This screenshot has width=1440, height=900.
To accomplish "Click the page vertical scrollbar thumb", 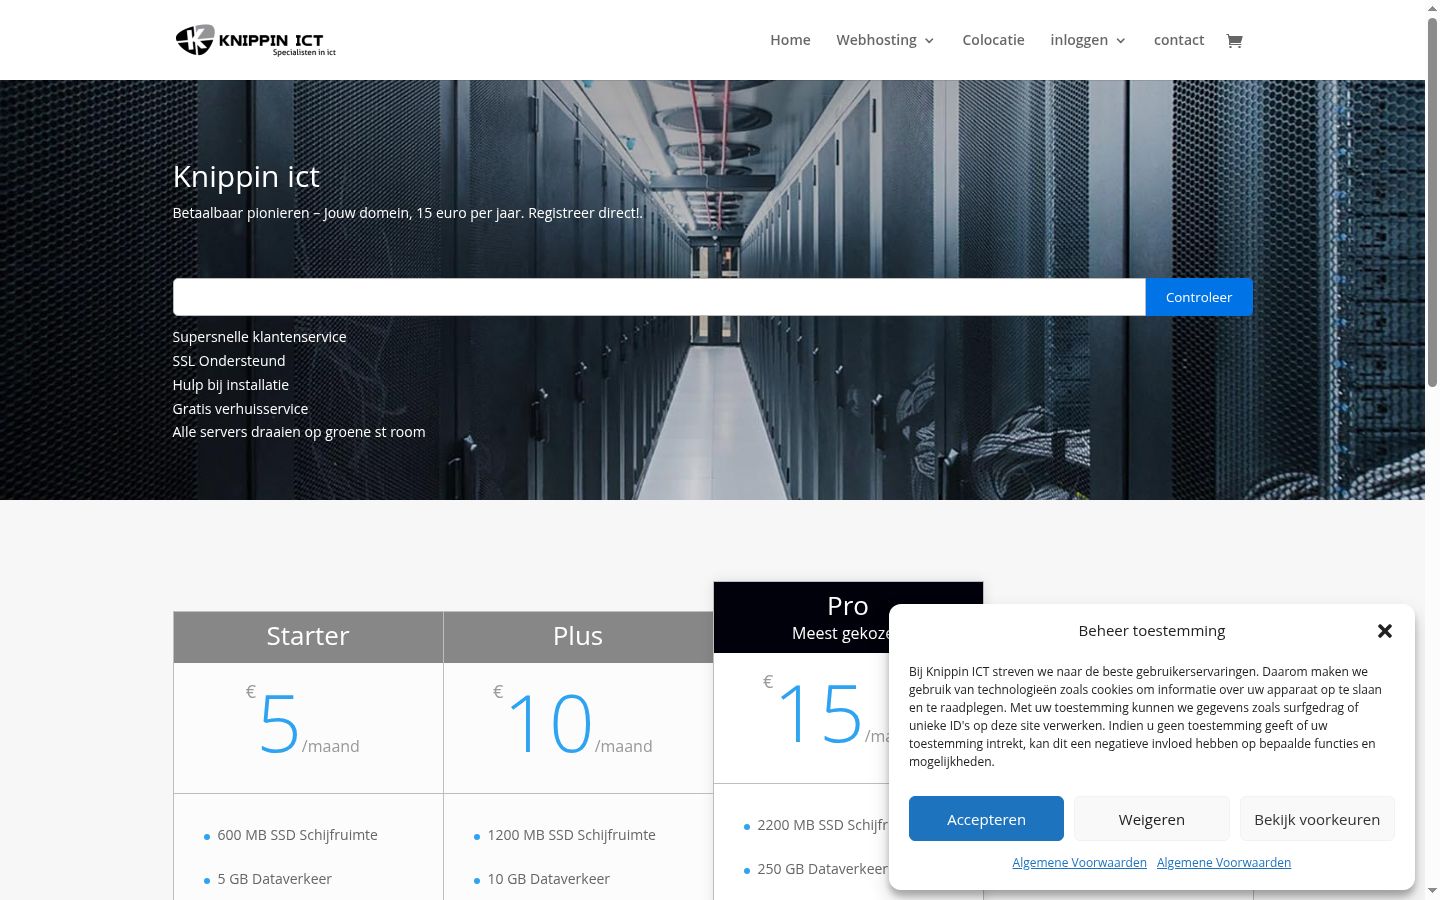I will (x=1432, y=200).
